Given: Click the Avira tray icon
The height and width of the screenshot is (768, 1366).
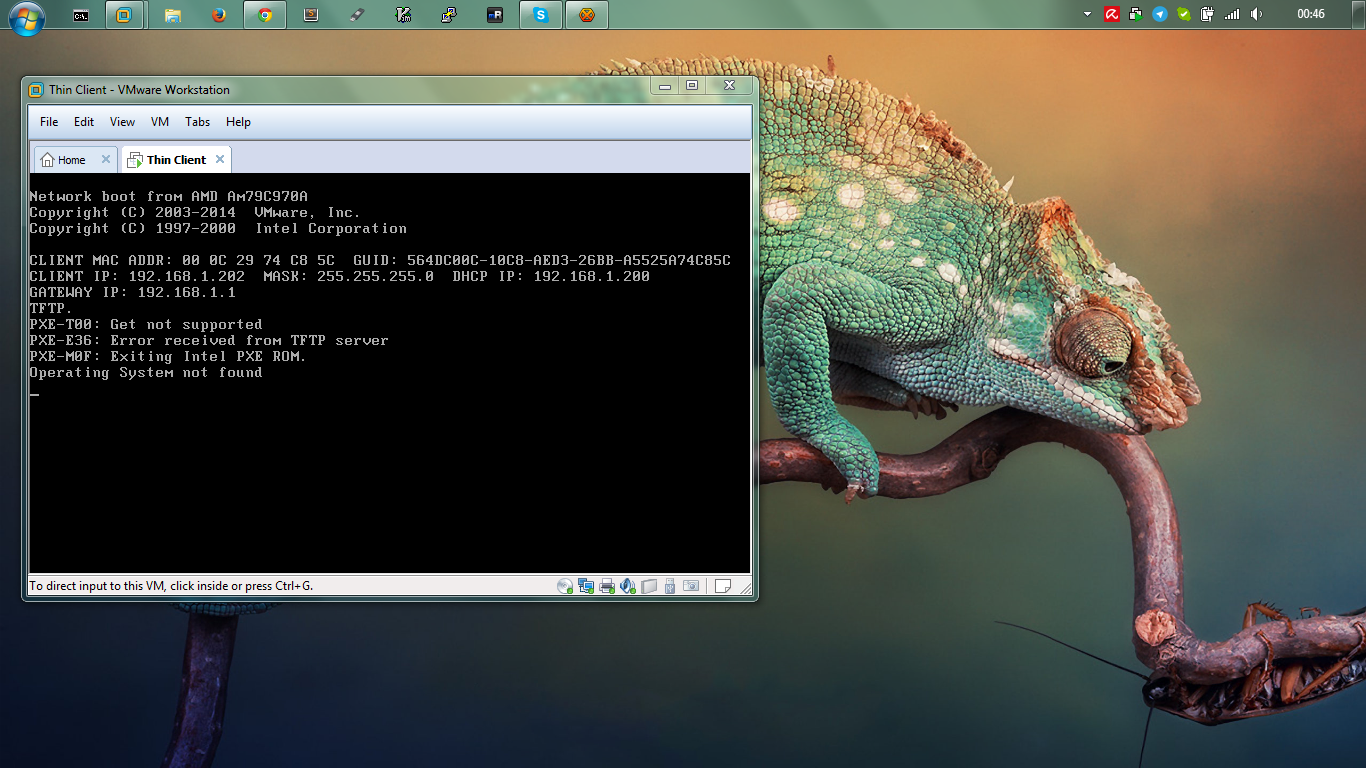Looking at the screenshot, I should point(1111,14).
